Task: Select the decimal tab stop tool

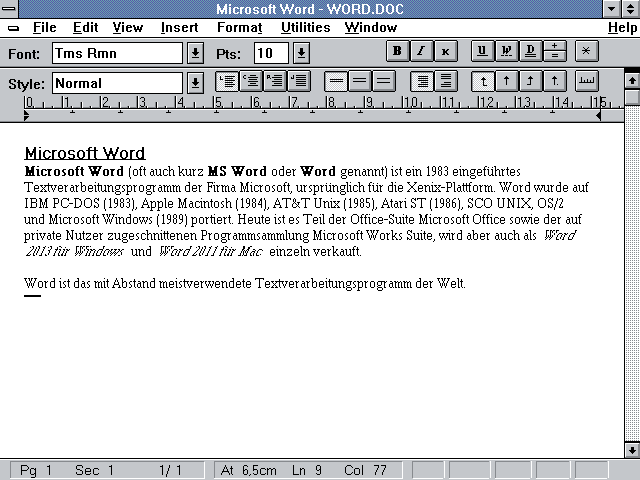Action: [x=555, y=81]
